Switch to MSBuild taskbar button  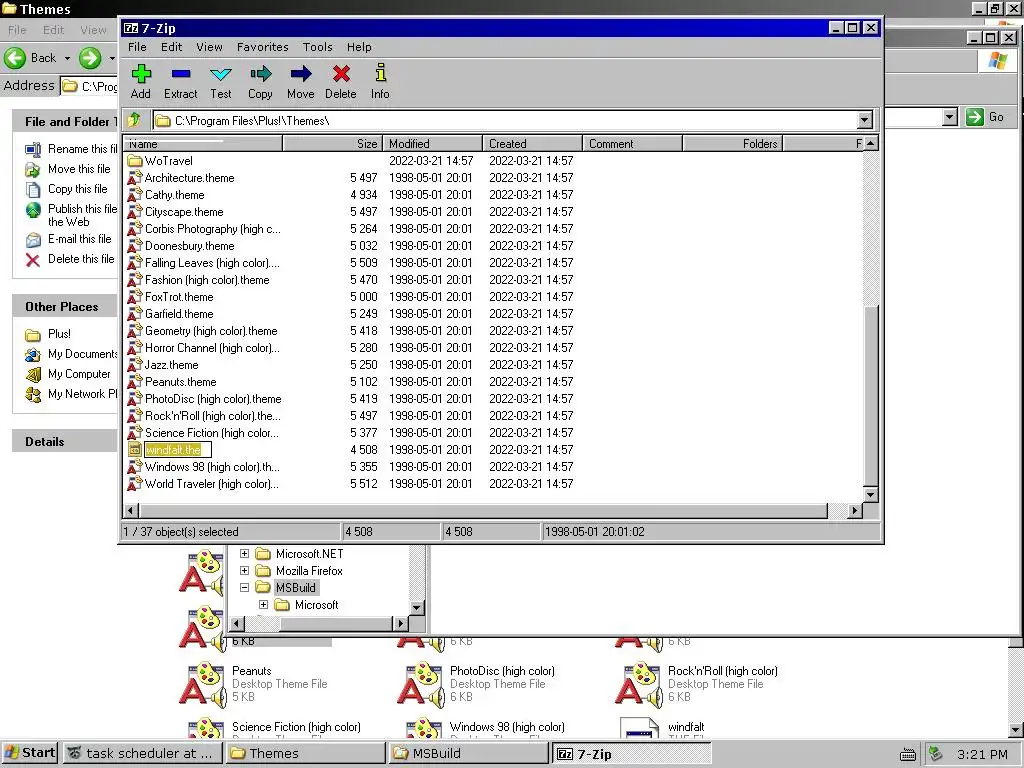[x=468, y=753]
